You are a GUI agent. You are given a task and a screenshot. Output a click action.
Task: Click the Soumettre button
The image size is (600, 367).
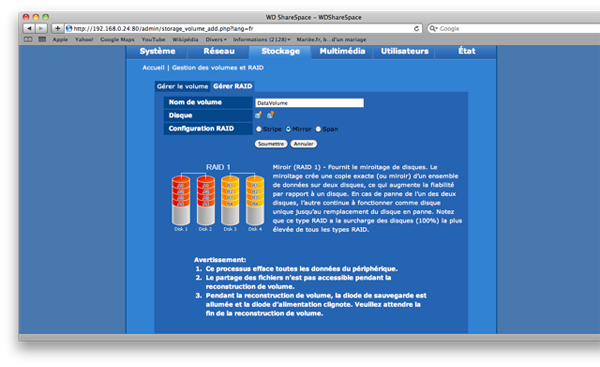click(x=271, y=144)
